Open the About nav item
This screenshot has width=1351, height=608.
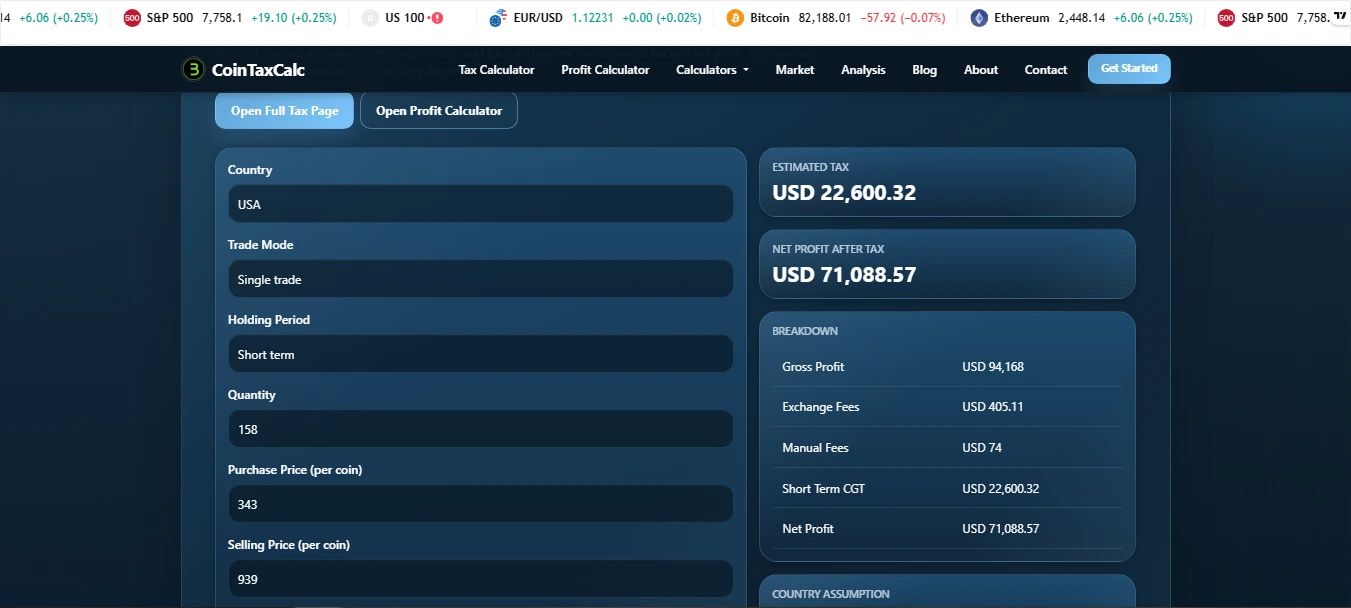[981, 70]
